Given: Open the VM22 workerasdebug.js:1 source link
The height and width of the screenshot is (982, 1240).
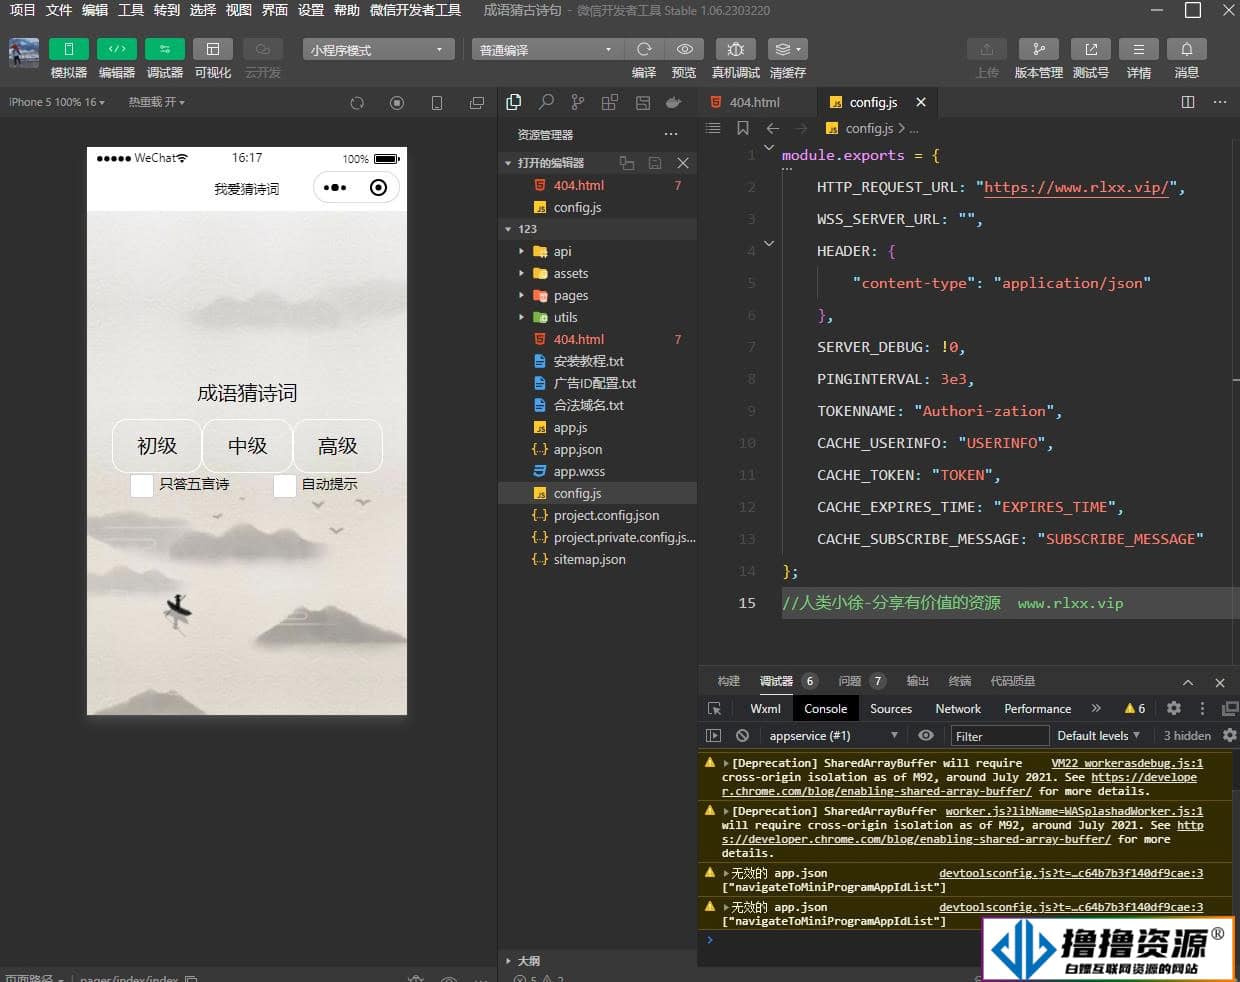Looking at the screenshot, I should (1127, 763).
